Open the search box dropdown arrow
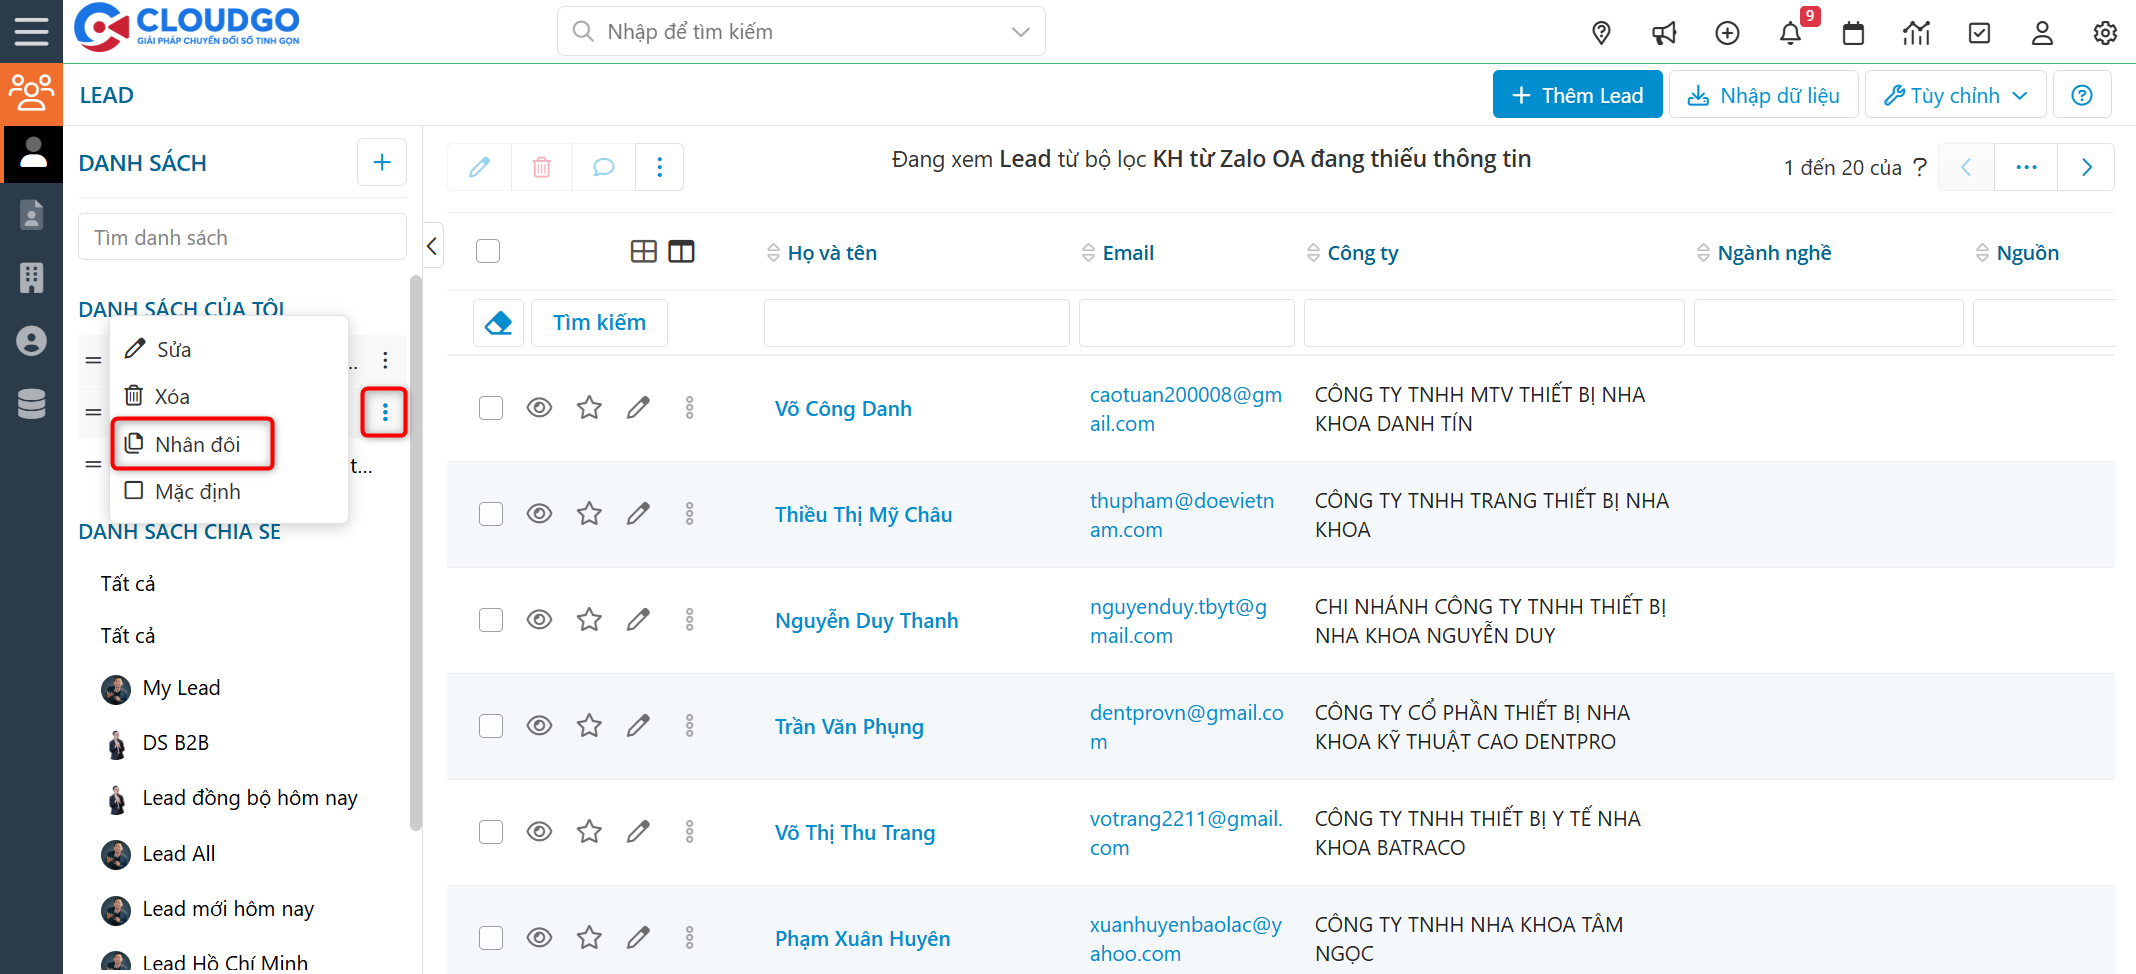2136x974 pixels. point(1020,32)
